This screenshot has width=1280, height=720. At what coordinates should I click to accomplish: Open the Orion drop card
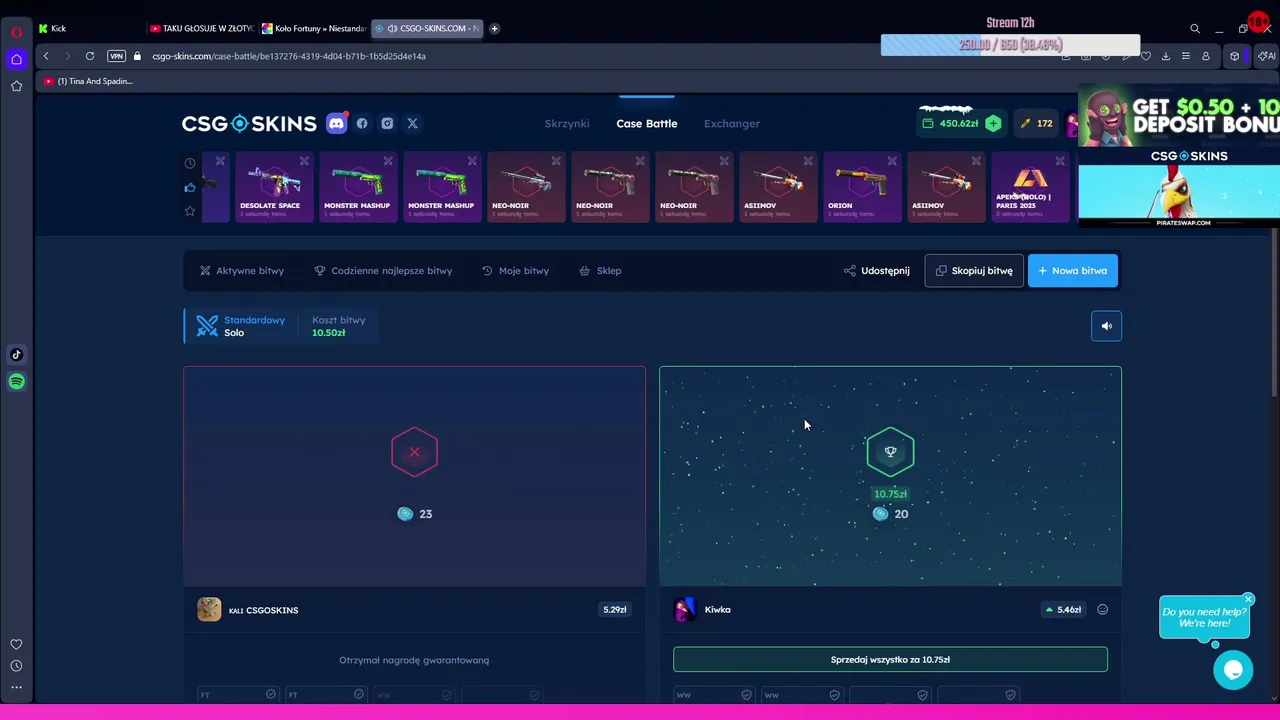(862, 187)
